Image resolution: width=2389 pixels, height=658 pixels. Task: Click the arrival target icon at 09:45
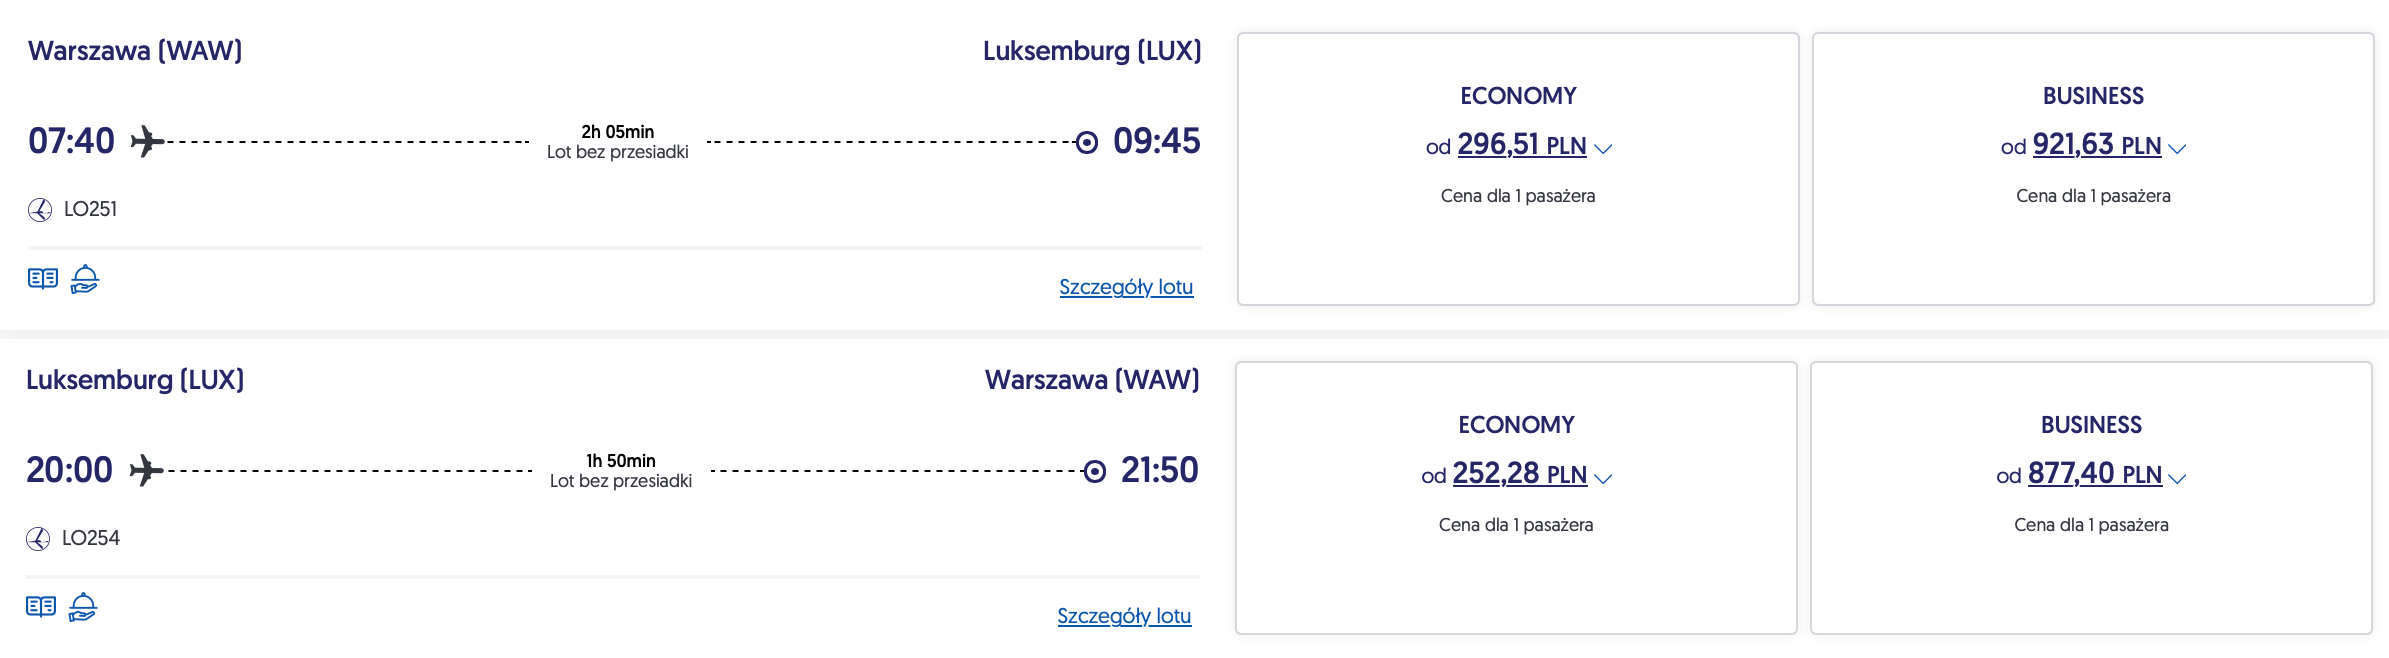point(1087,142)
